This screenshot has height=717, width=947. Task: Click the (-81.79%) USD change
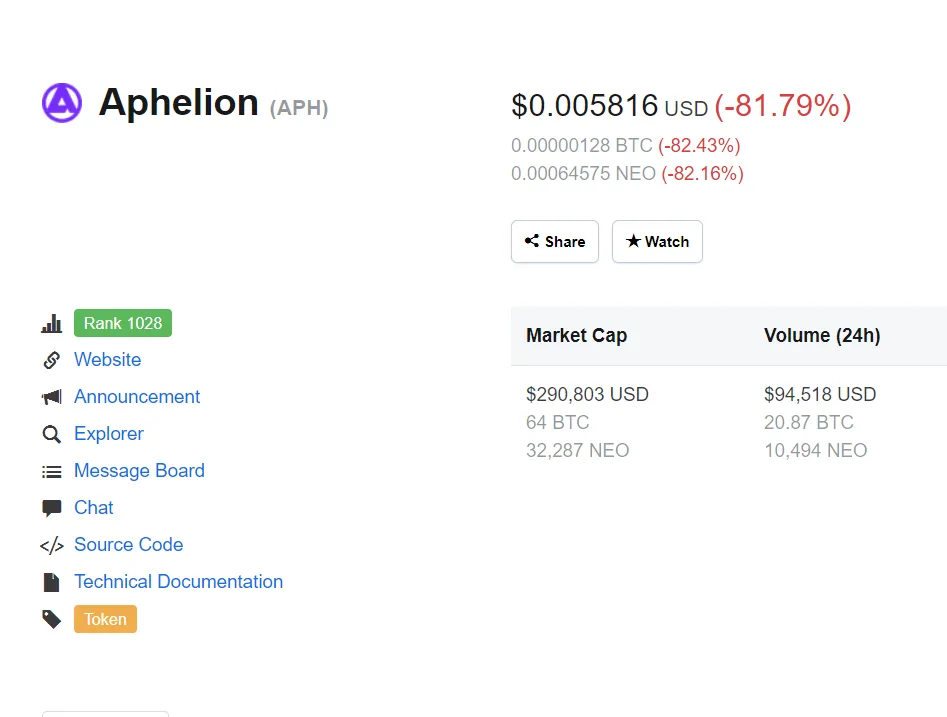[x=783, y=106]
